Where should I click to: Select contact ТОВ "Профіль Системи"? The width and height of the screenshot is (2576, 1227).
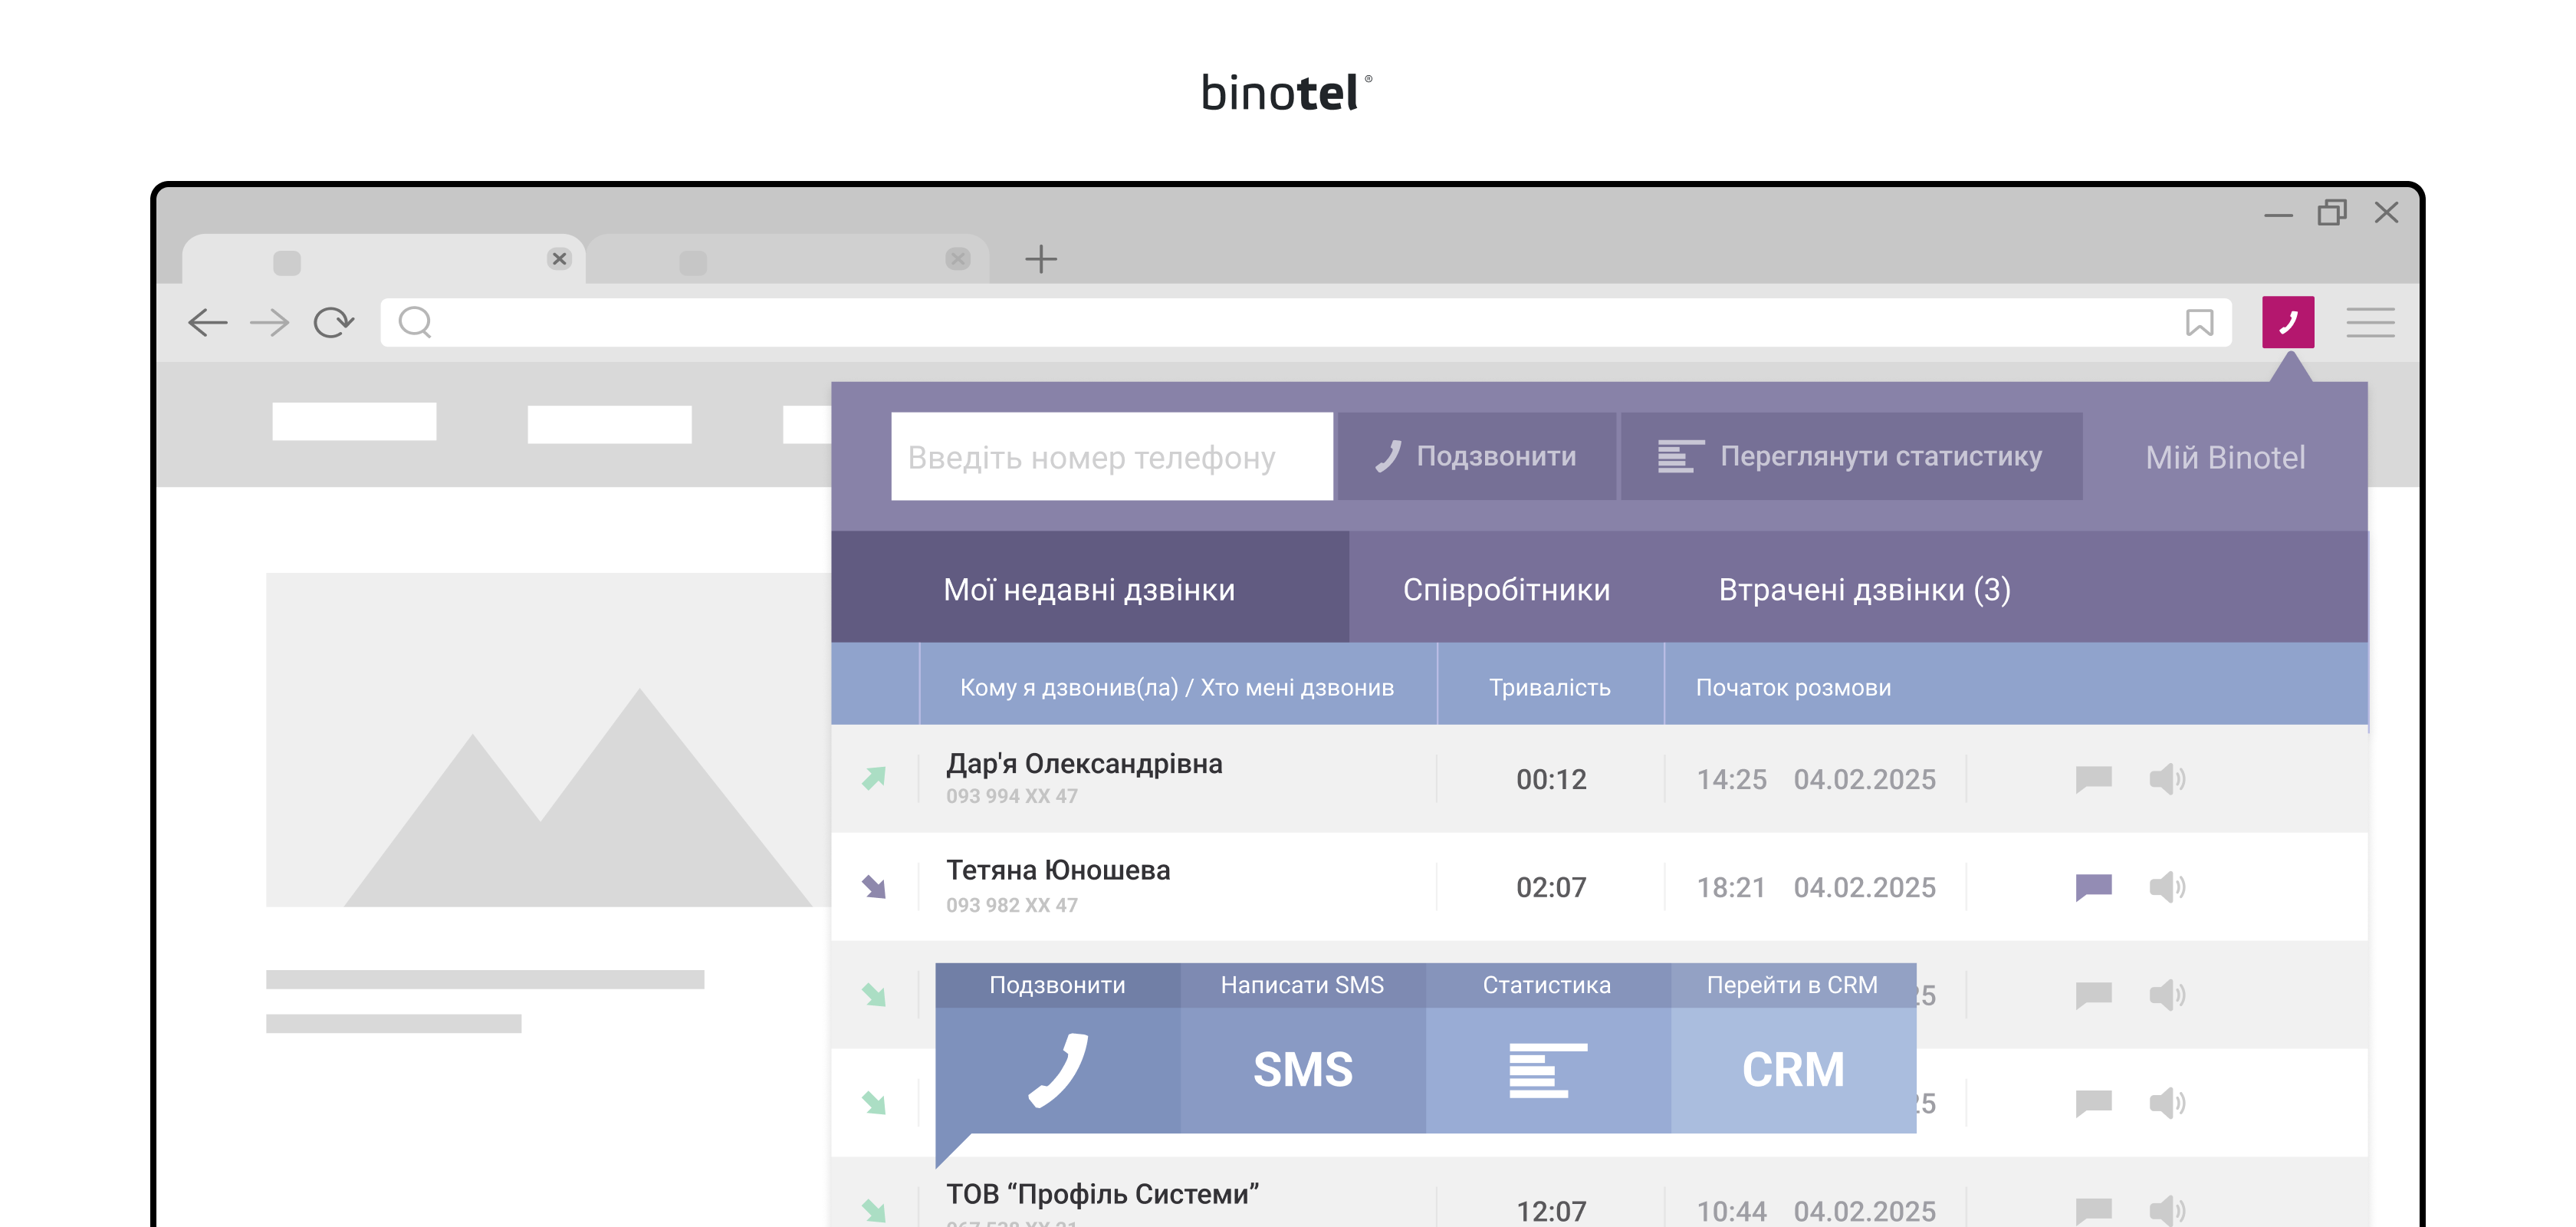pos(1102,1193)
